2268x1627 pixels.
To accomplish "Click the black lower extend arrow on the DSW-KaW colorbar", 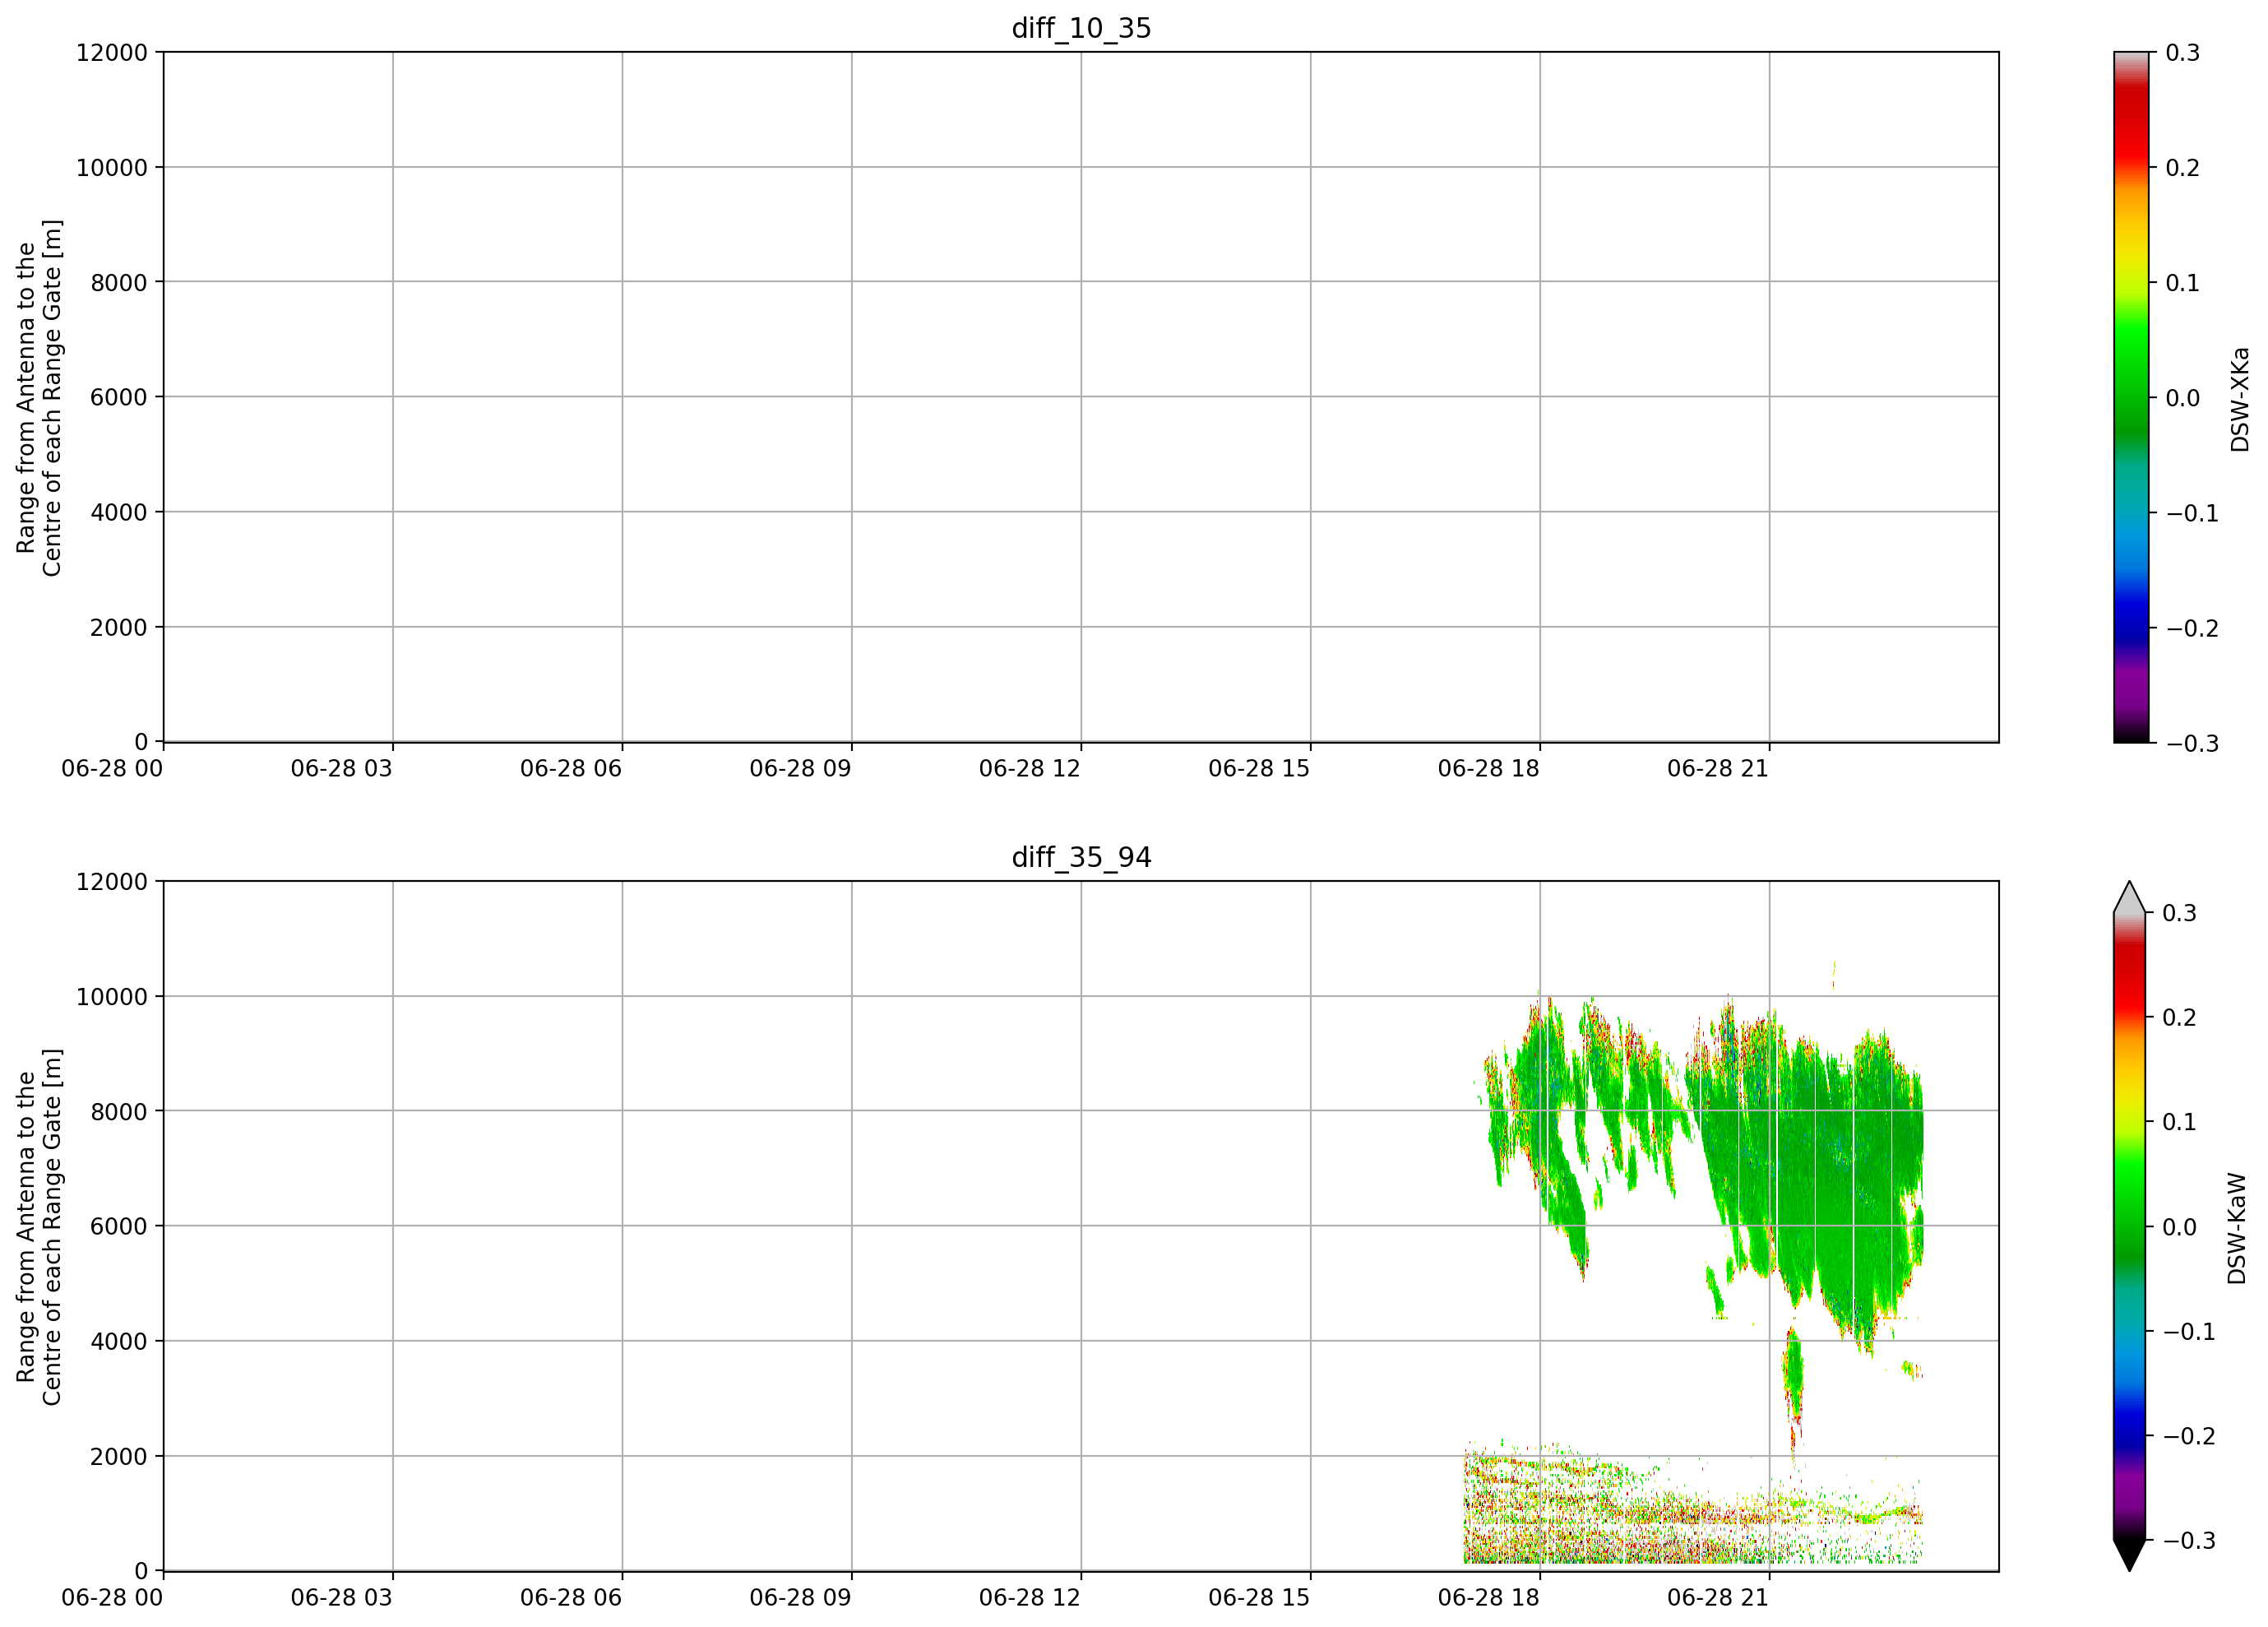I will coord(2129,1555).
